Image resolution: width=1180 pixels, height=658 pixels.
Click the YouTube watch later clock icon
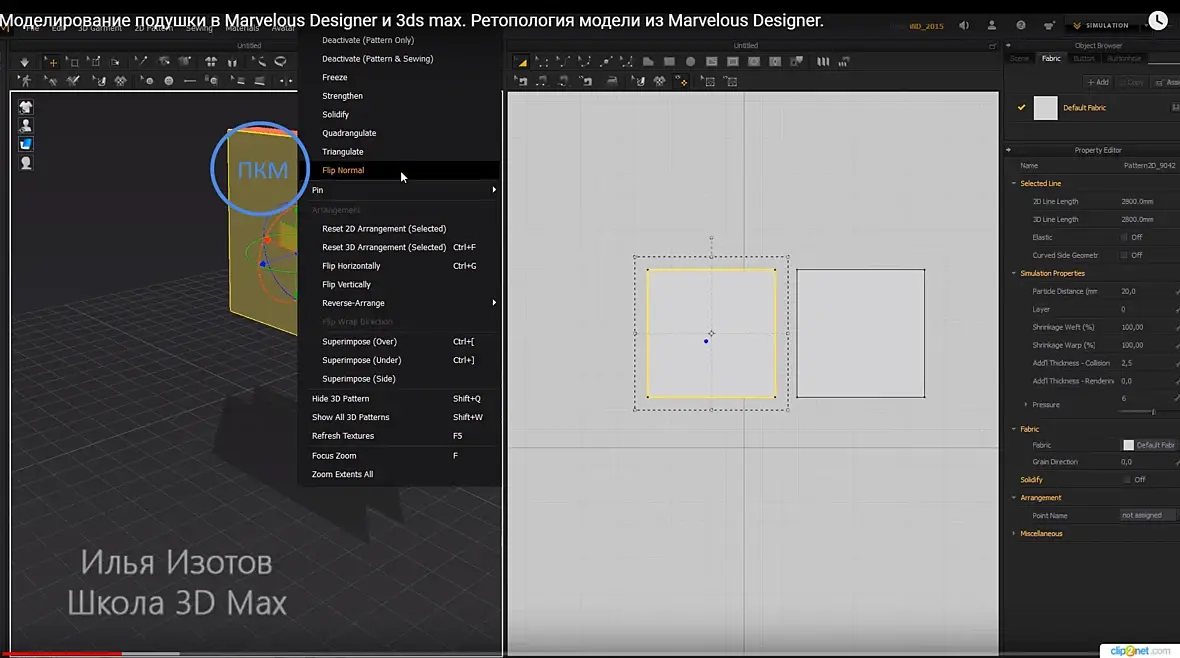pyautogui.click(x=1157, y=20)
